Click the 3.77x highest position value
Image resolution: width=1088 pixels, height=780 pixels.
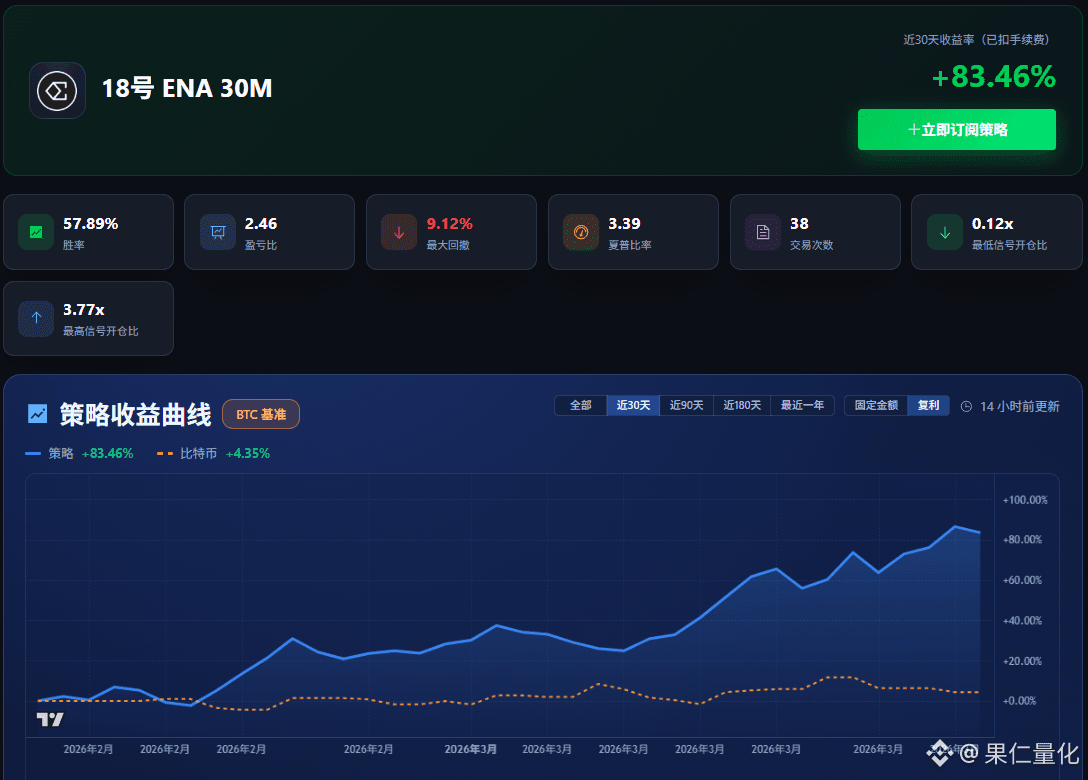(x=84, y=310)
